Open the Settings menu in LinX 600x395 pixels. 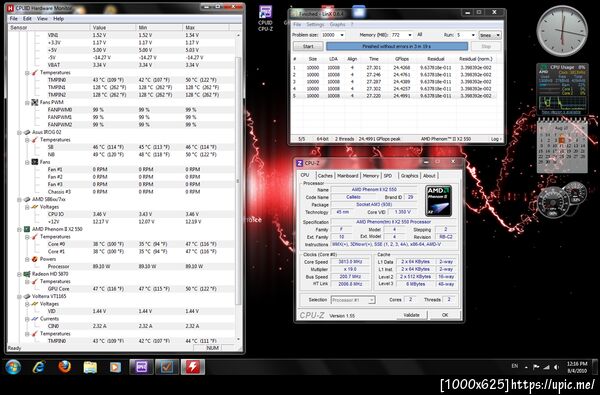pos(315,24)
